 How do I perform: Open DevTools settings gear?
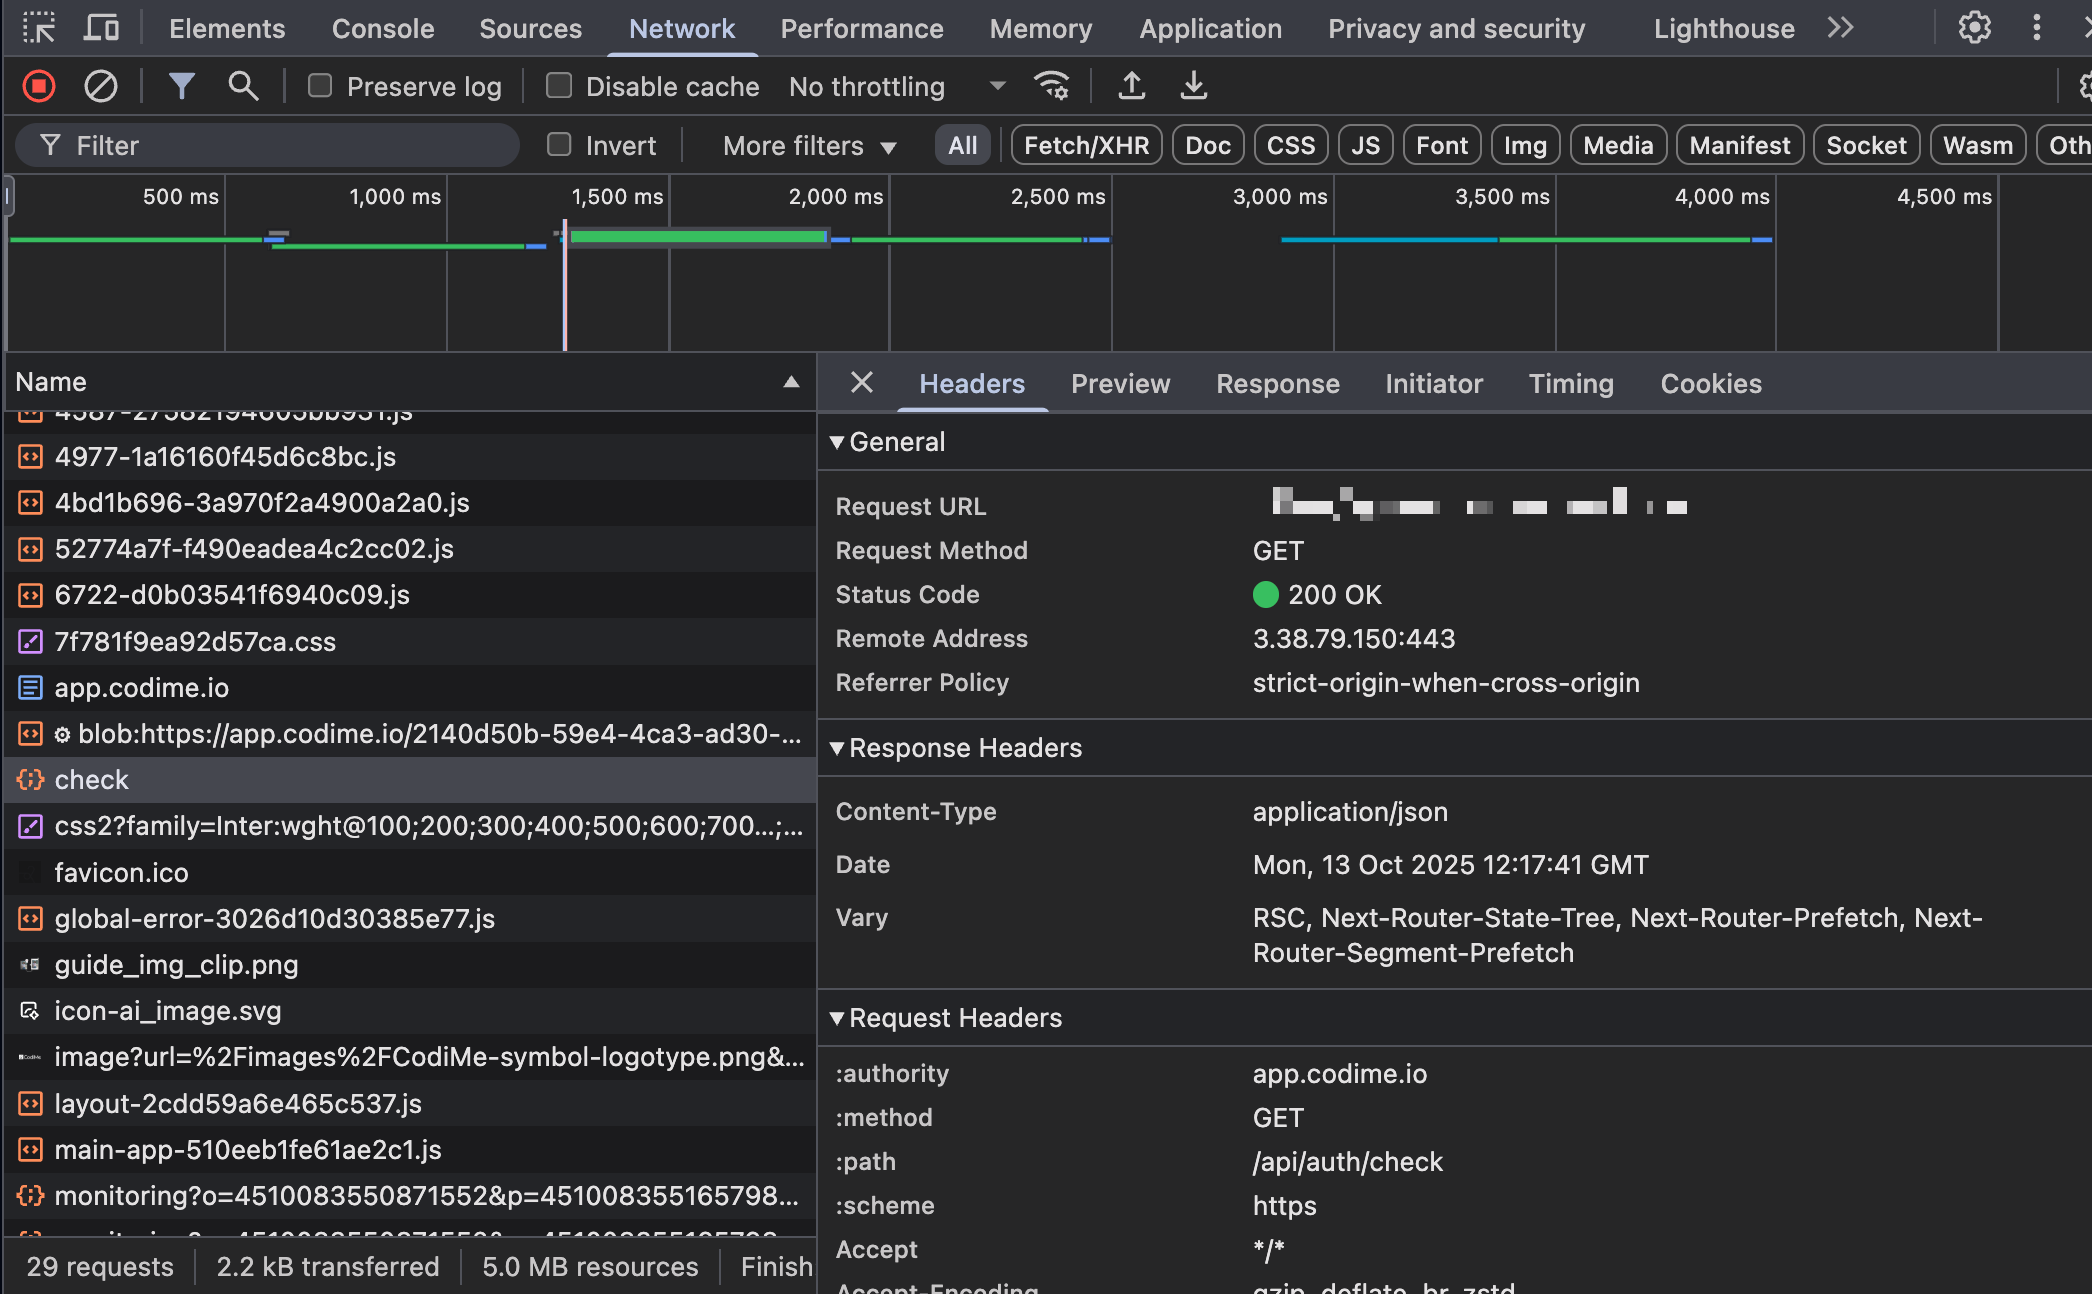[1974, 28]
